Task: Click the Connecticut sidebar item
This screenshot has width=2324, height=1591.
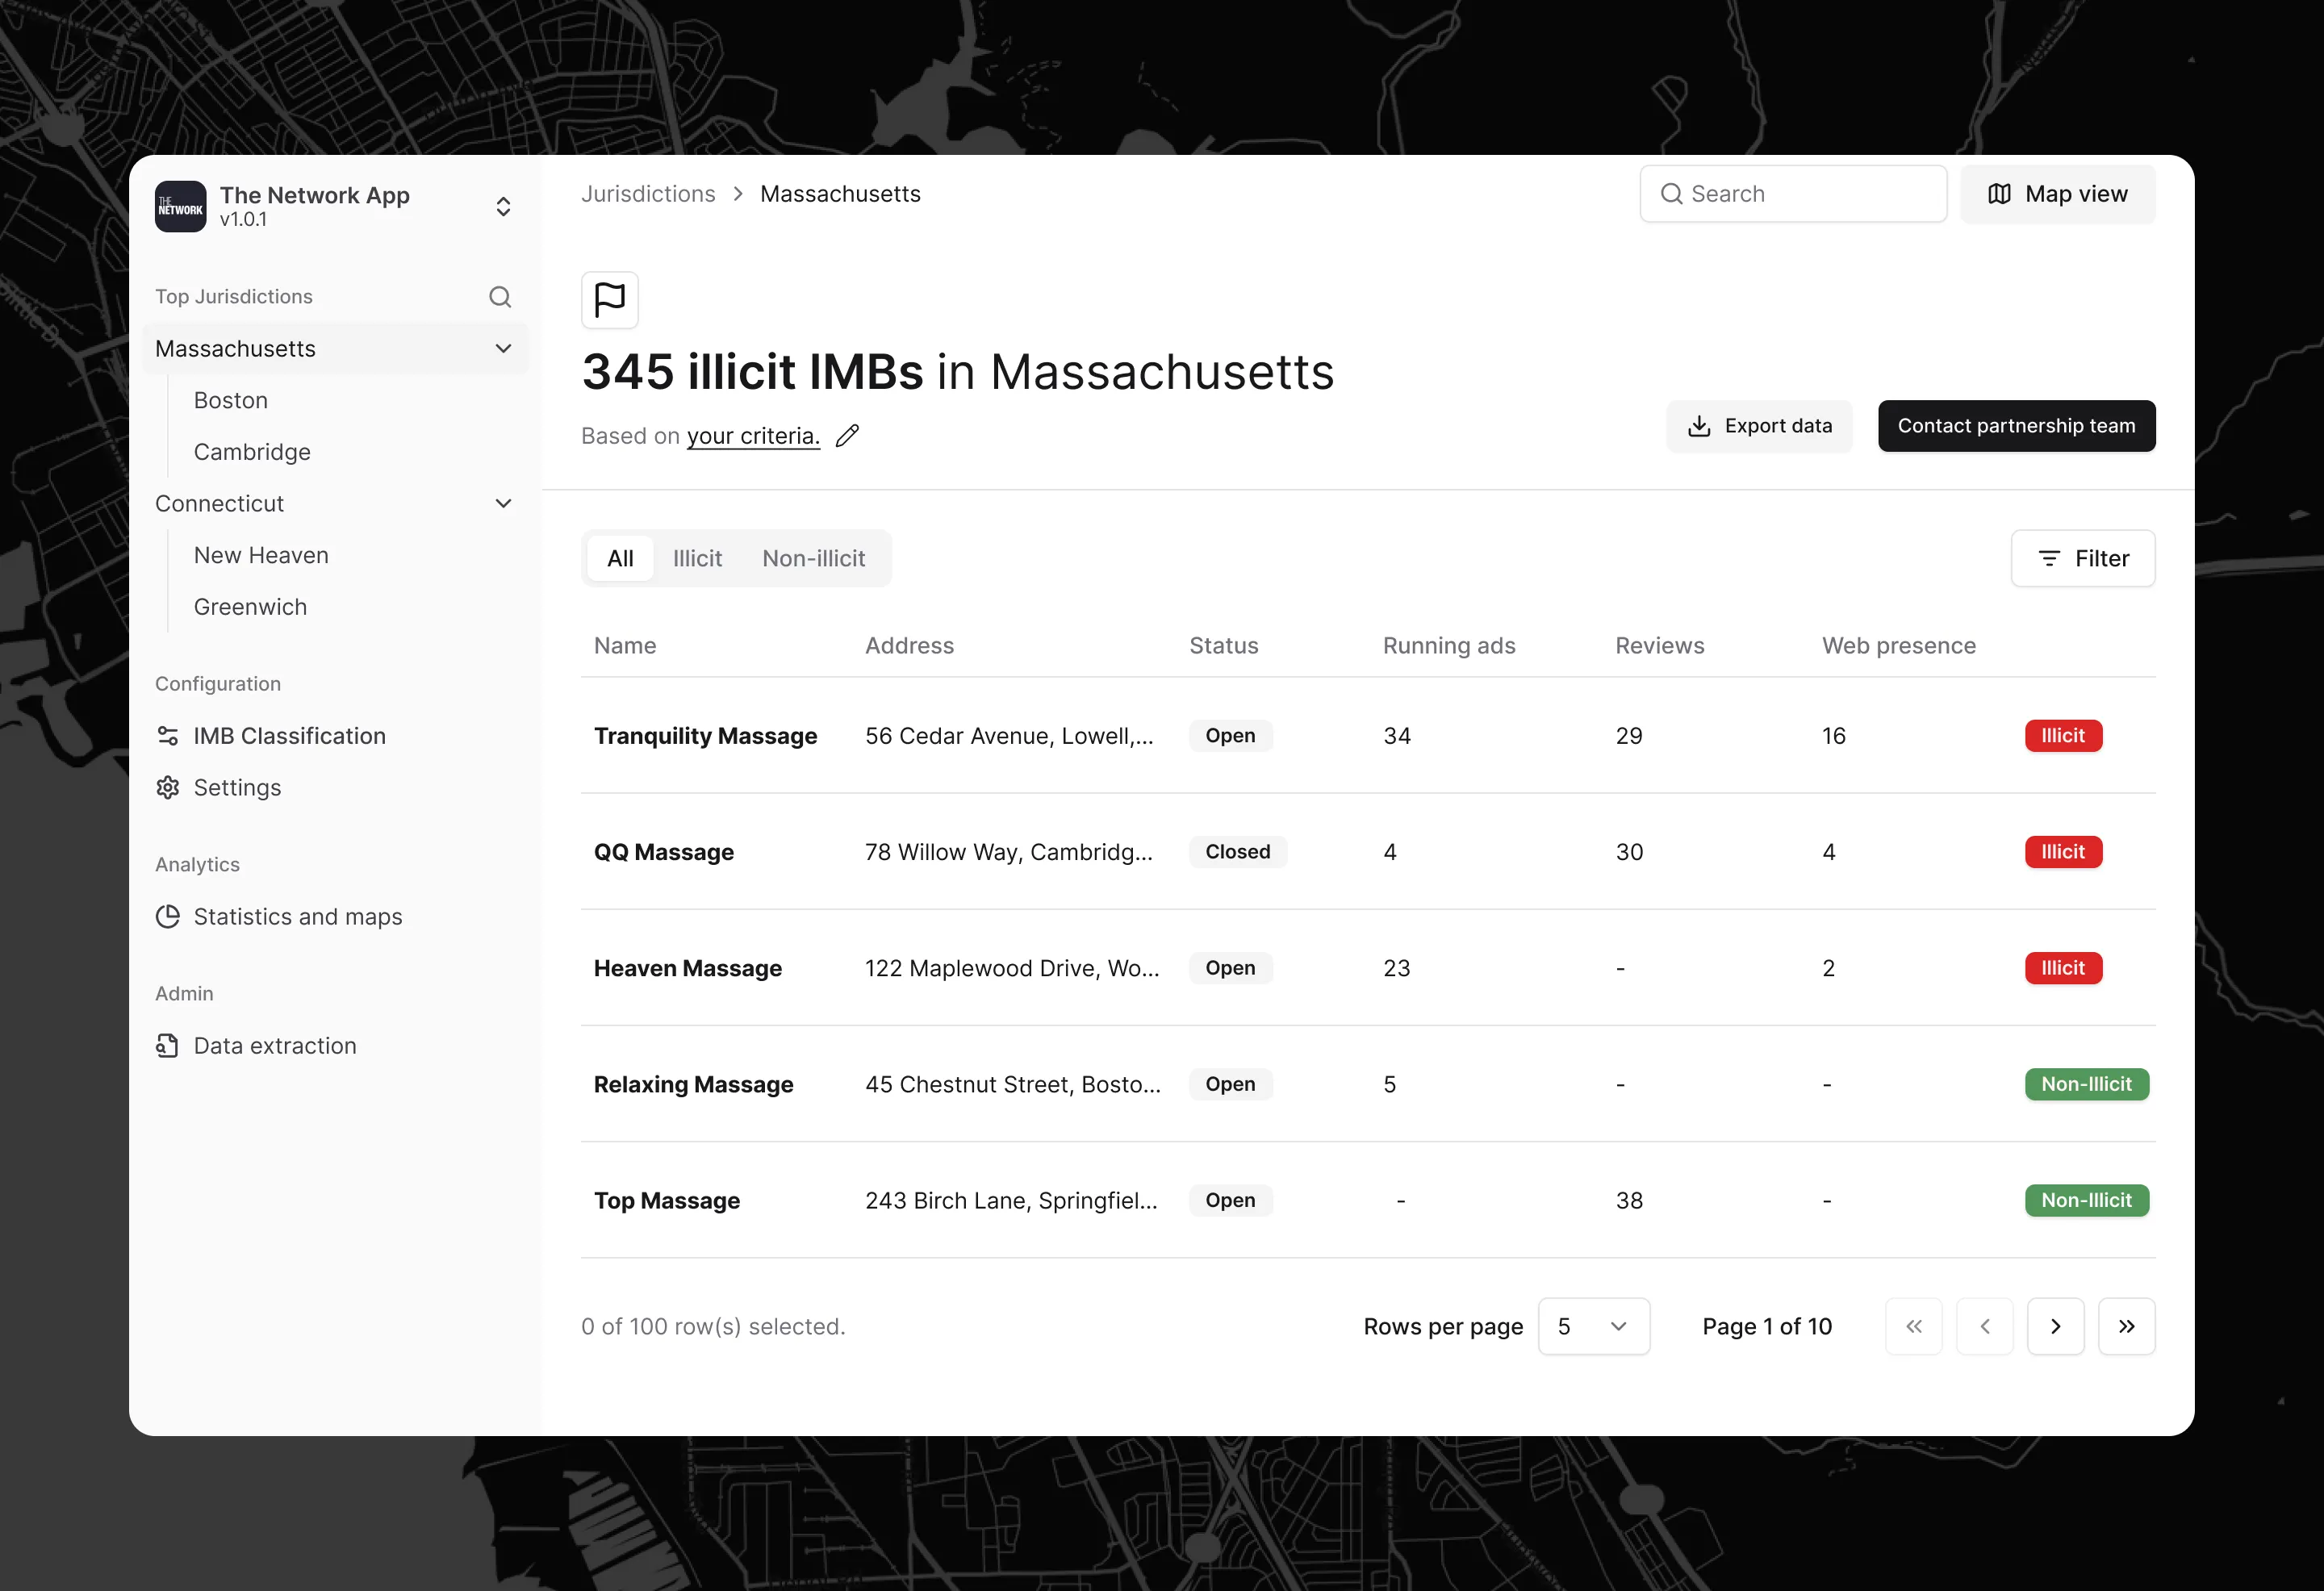Action: [x=335, y=503]
